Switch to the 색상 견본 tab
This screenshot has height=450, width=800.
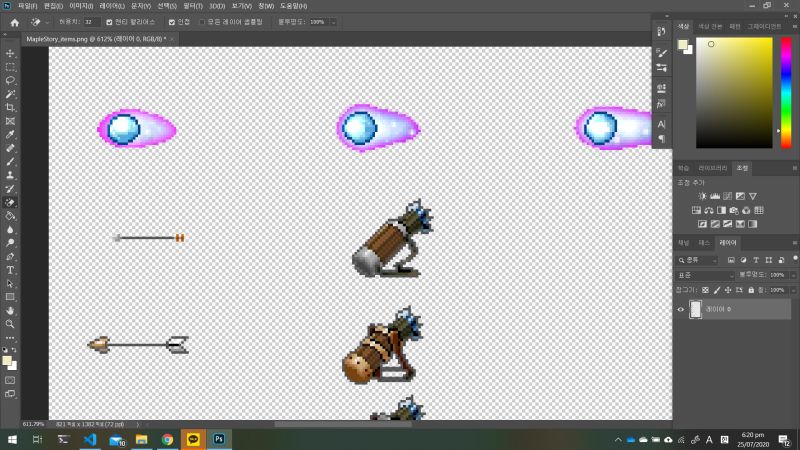(x=710, y=27)
